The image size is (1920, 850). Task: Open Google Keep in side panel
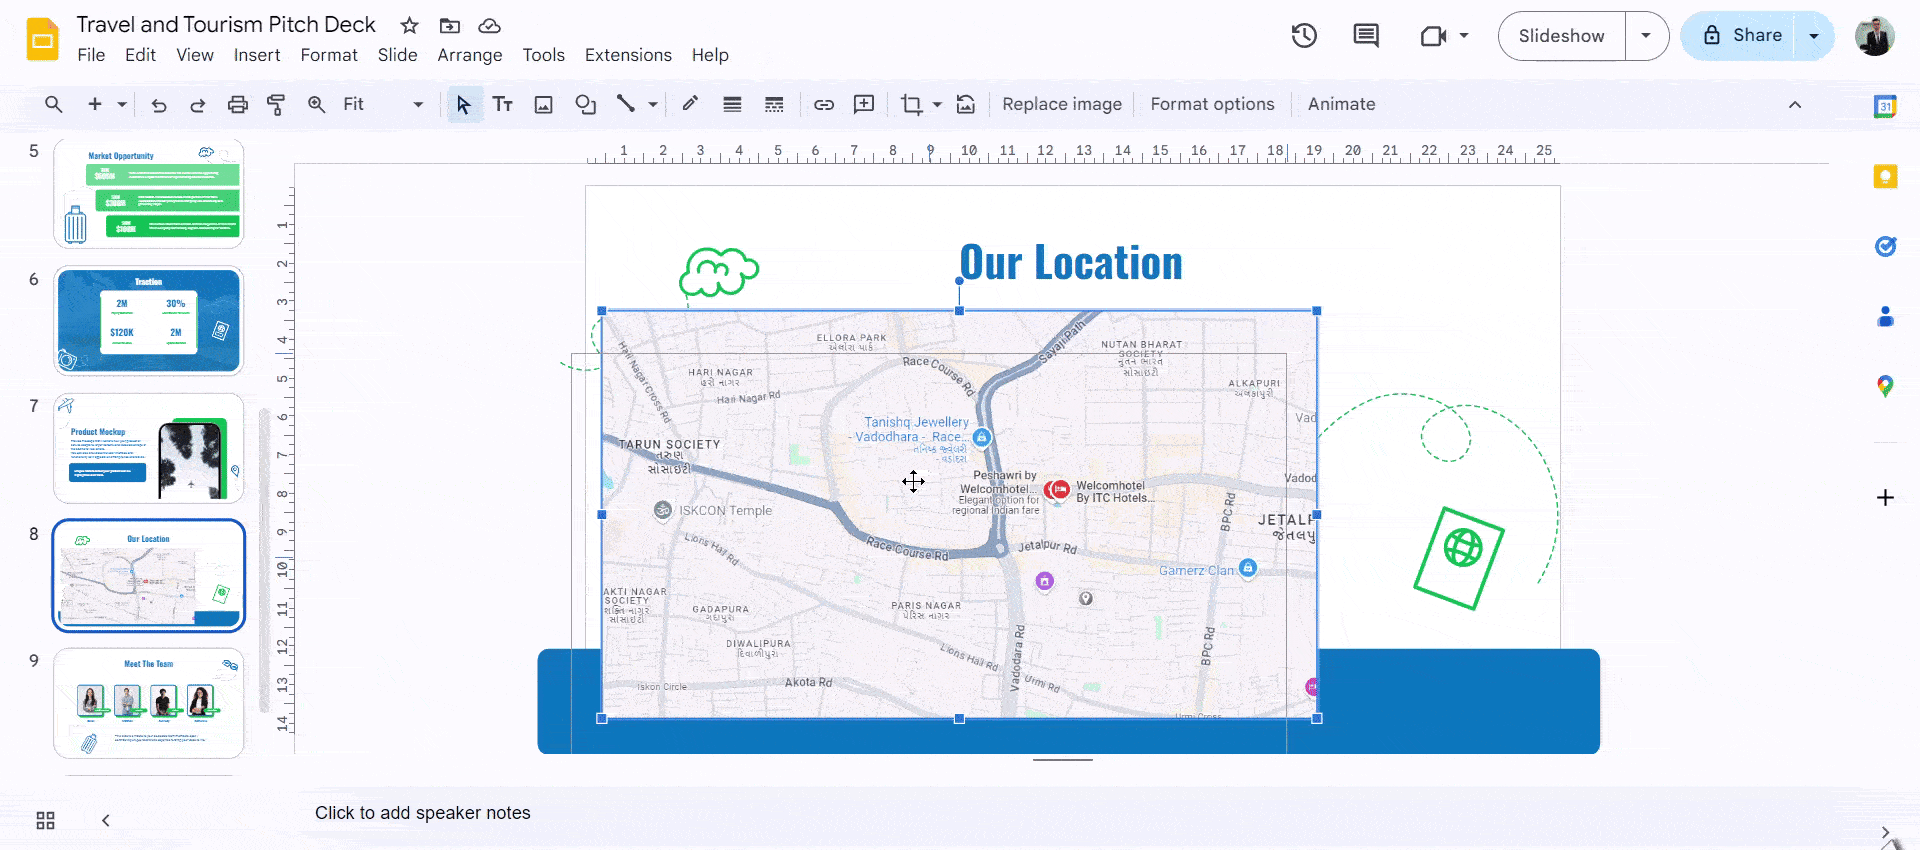(x=1885, y=177)
